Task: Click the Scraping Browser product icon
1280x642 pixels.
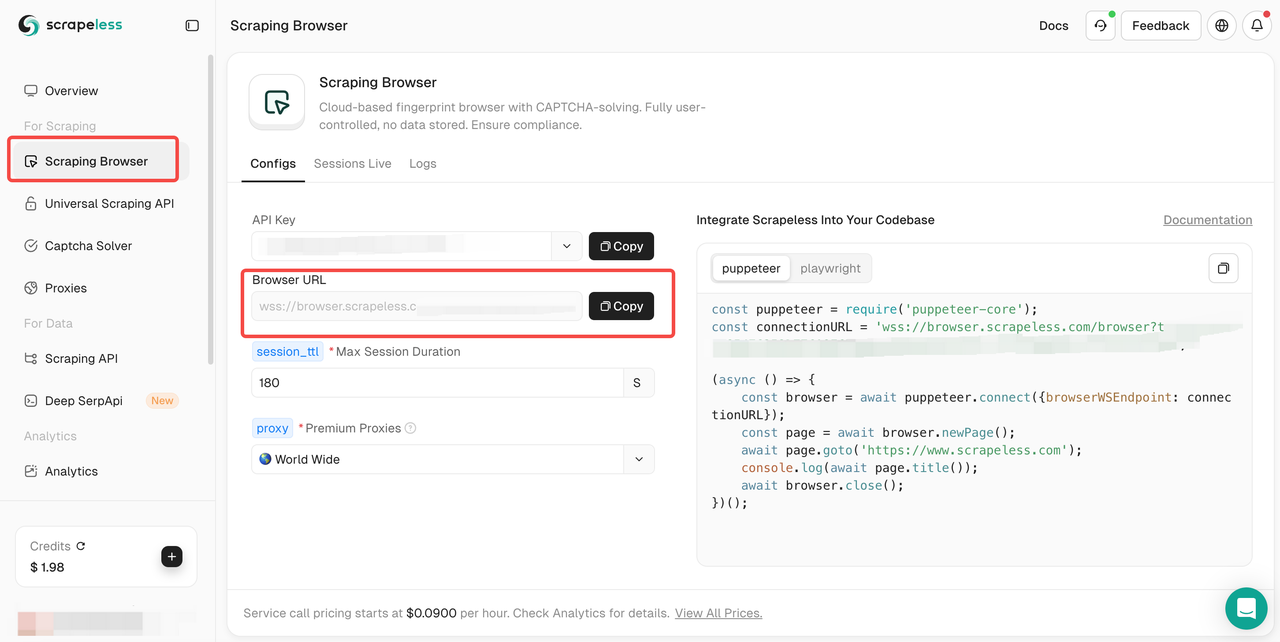Action: 277,102
